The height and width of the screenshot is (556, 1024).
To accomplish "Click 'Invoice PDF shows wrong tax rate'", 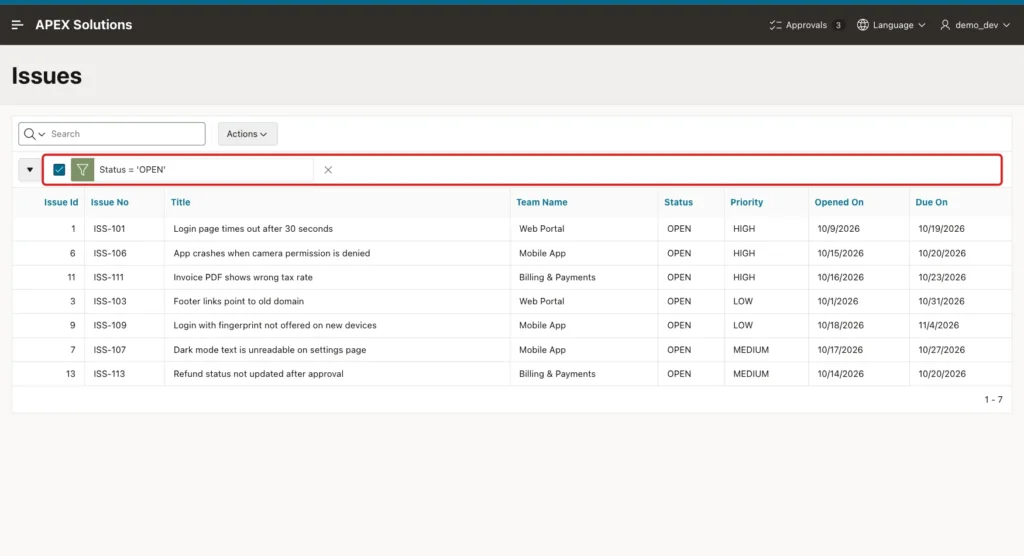I will 243,277.
